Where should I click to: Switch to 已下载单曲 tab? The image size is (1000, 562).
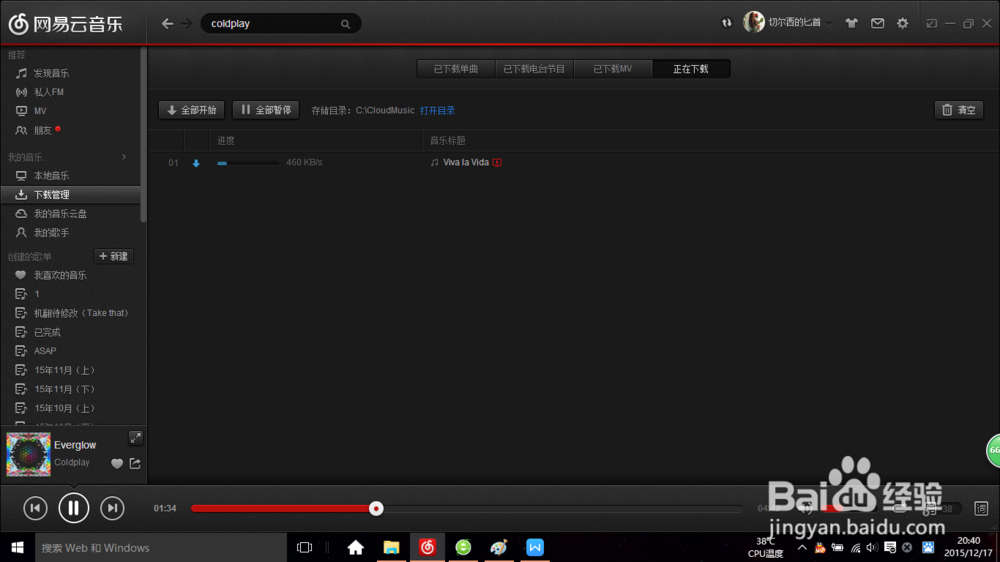[456, 69]
